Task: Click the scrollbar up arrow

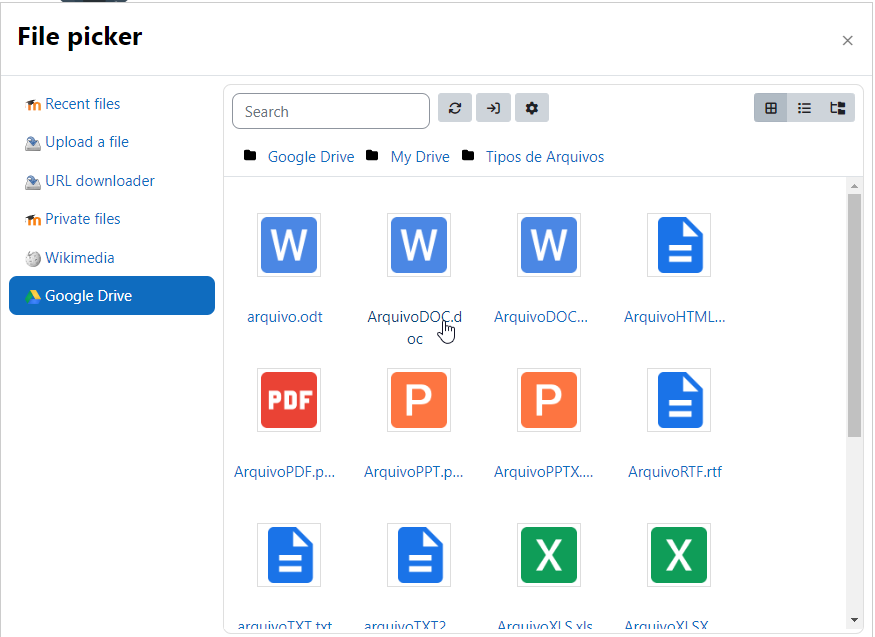Action: [854, 186]
